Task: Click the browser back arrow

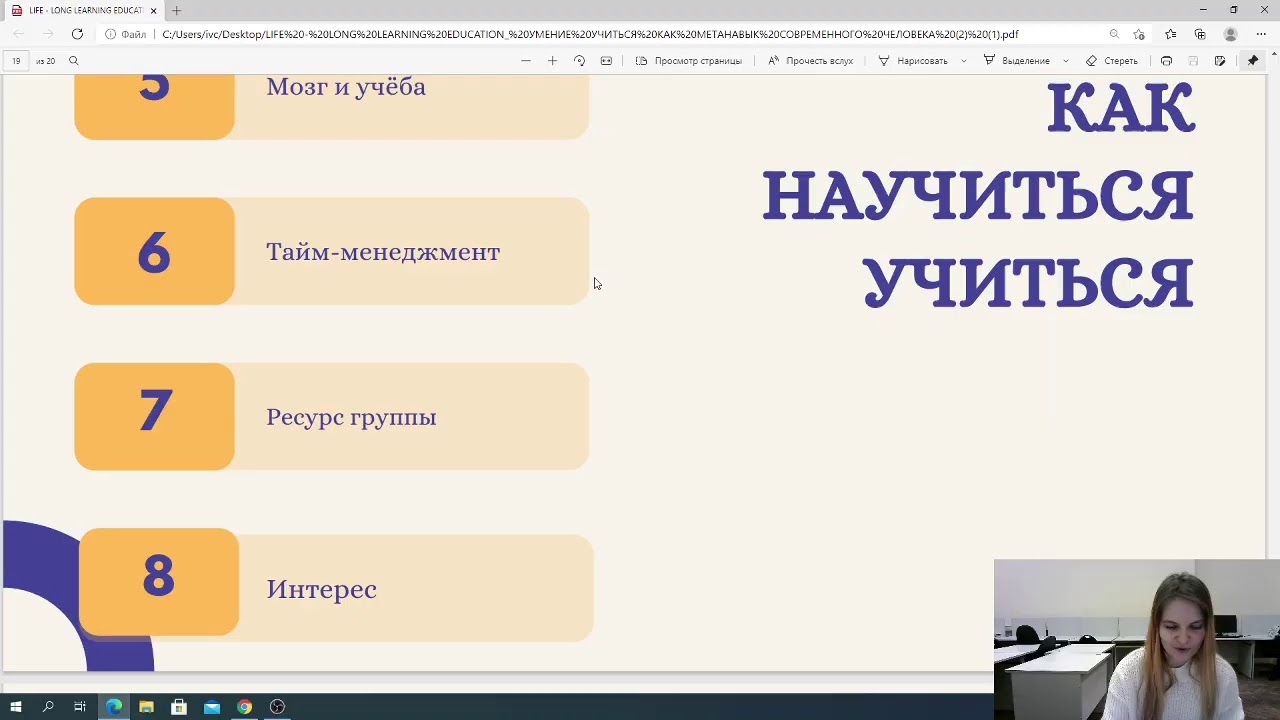Action: [x=17, y=34]
